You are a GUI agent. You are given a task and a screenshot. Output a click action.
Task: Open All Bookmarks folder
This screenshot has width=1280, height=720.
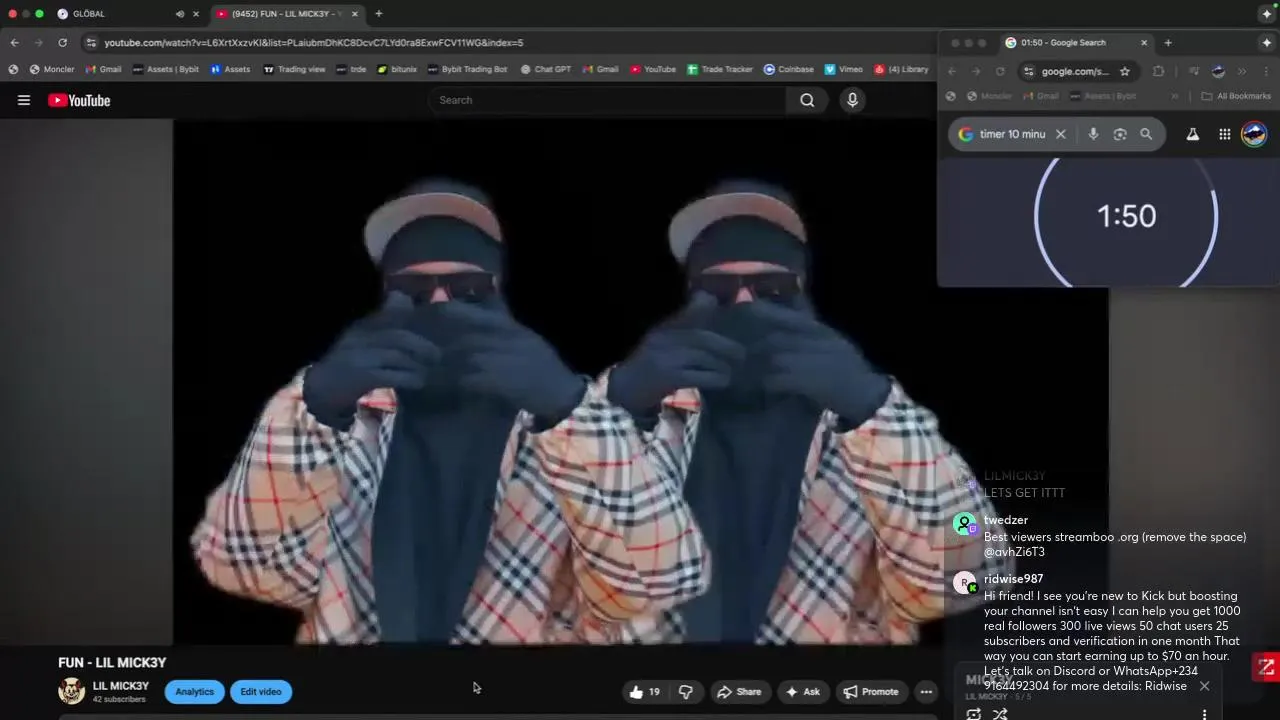(1236, 96)
